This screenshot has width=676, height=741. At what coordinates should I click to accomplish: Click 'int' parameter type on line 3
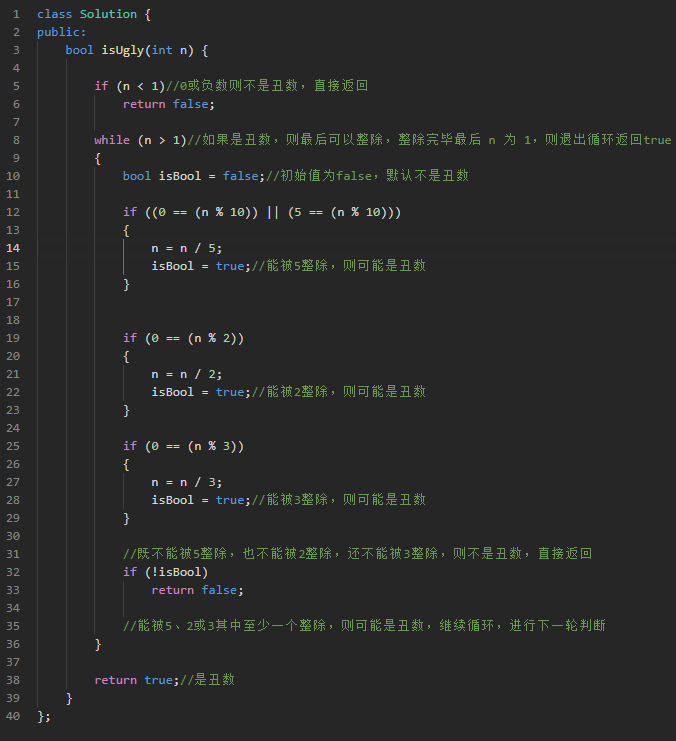click(x=162, y=50)
